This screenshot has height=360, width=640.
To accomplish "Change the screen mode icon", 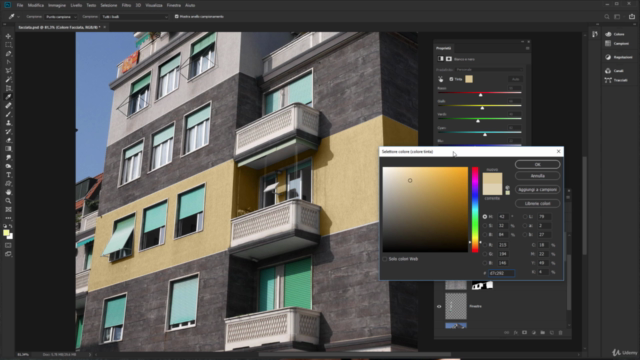I will pyautogui.click(x=8, y=254).
